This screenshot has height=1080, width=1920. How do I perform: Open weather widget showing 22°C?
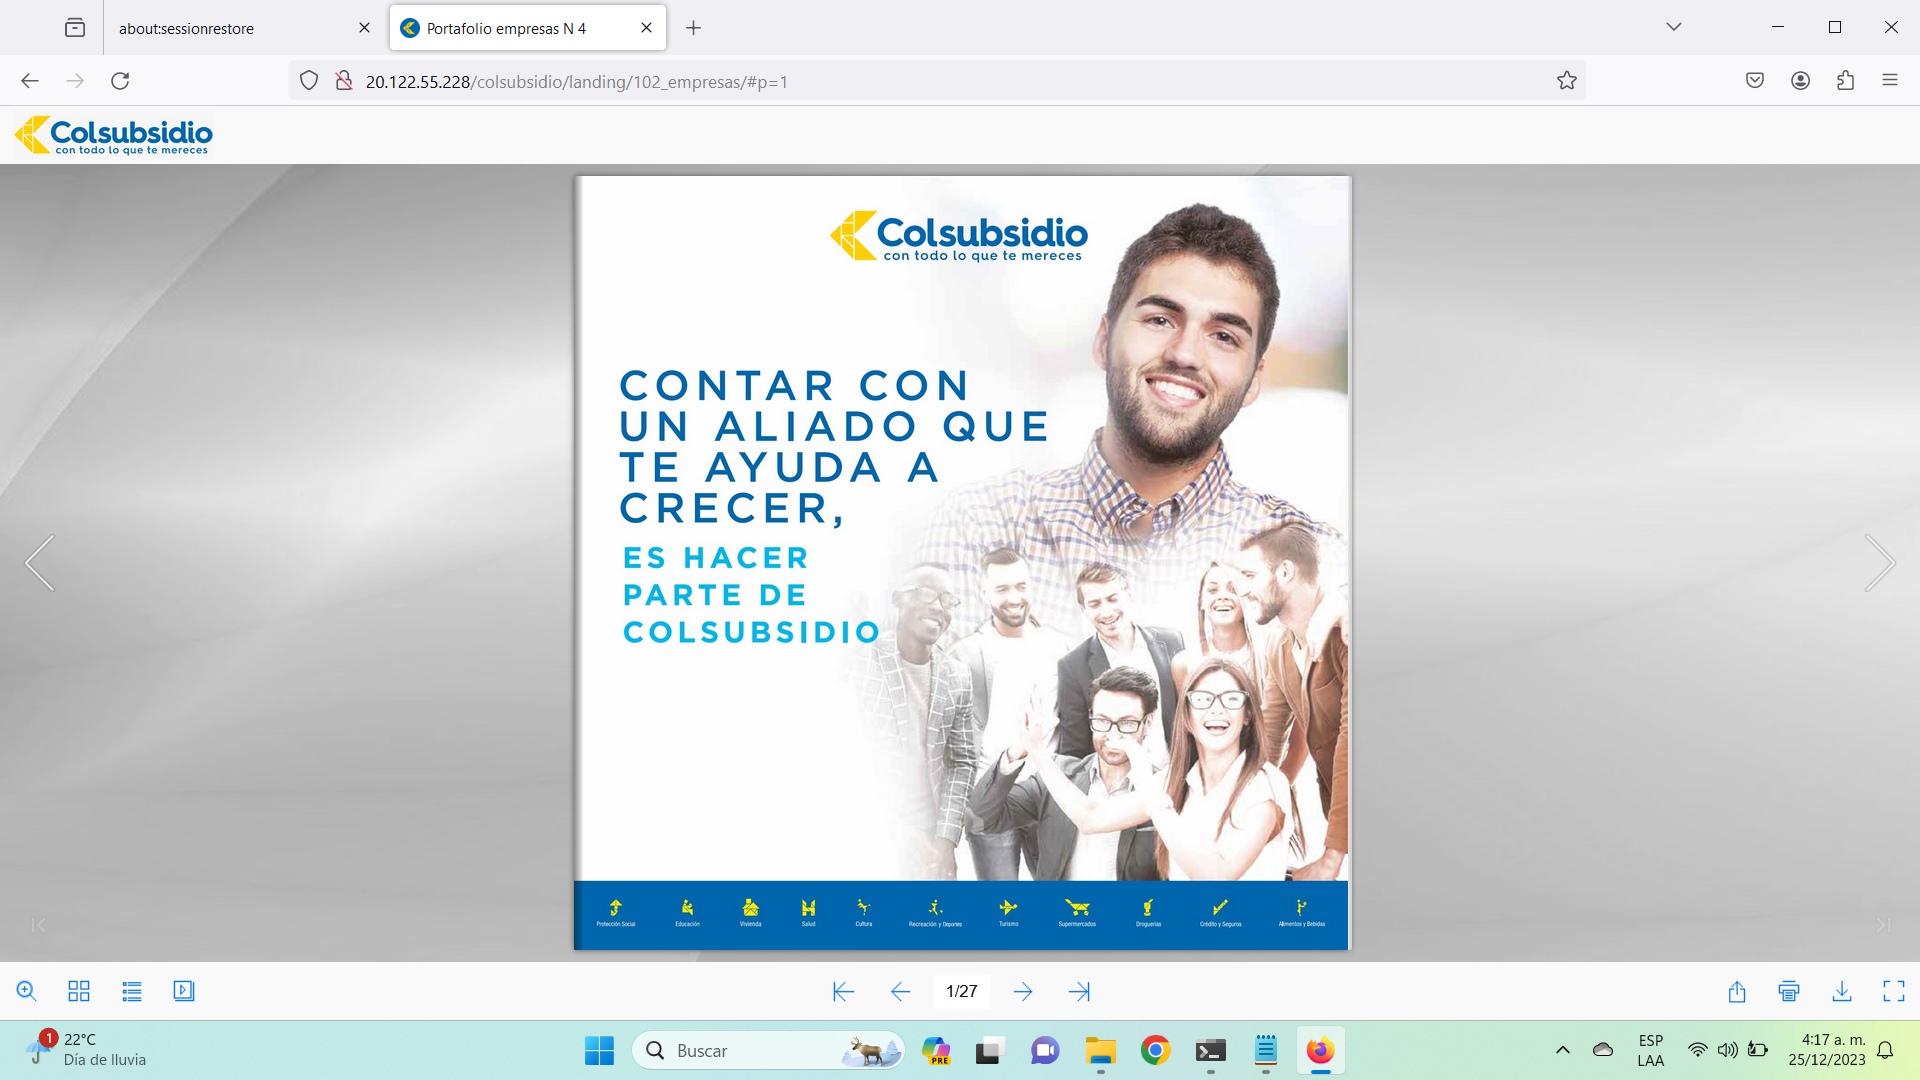point(88,1050)
